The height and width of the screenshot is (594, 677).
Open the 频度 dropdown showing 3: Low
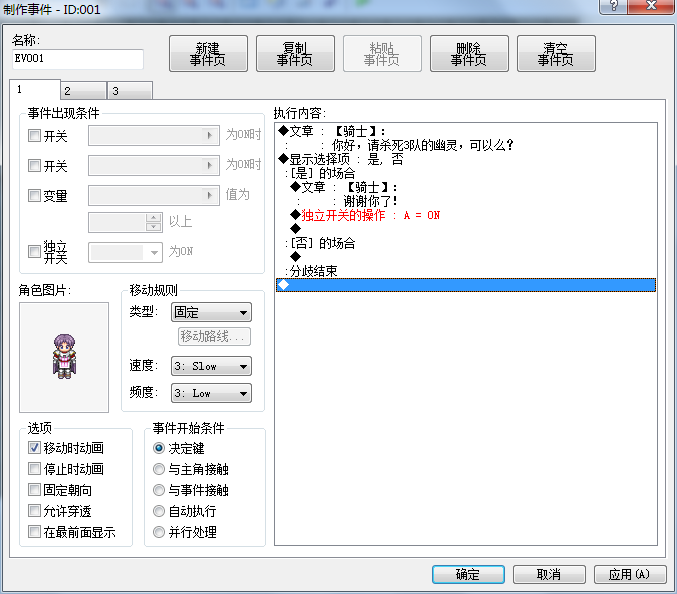click(211, 393)
